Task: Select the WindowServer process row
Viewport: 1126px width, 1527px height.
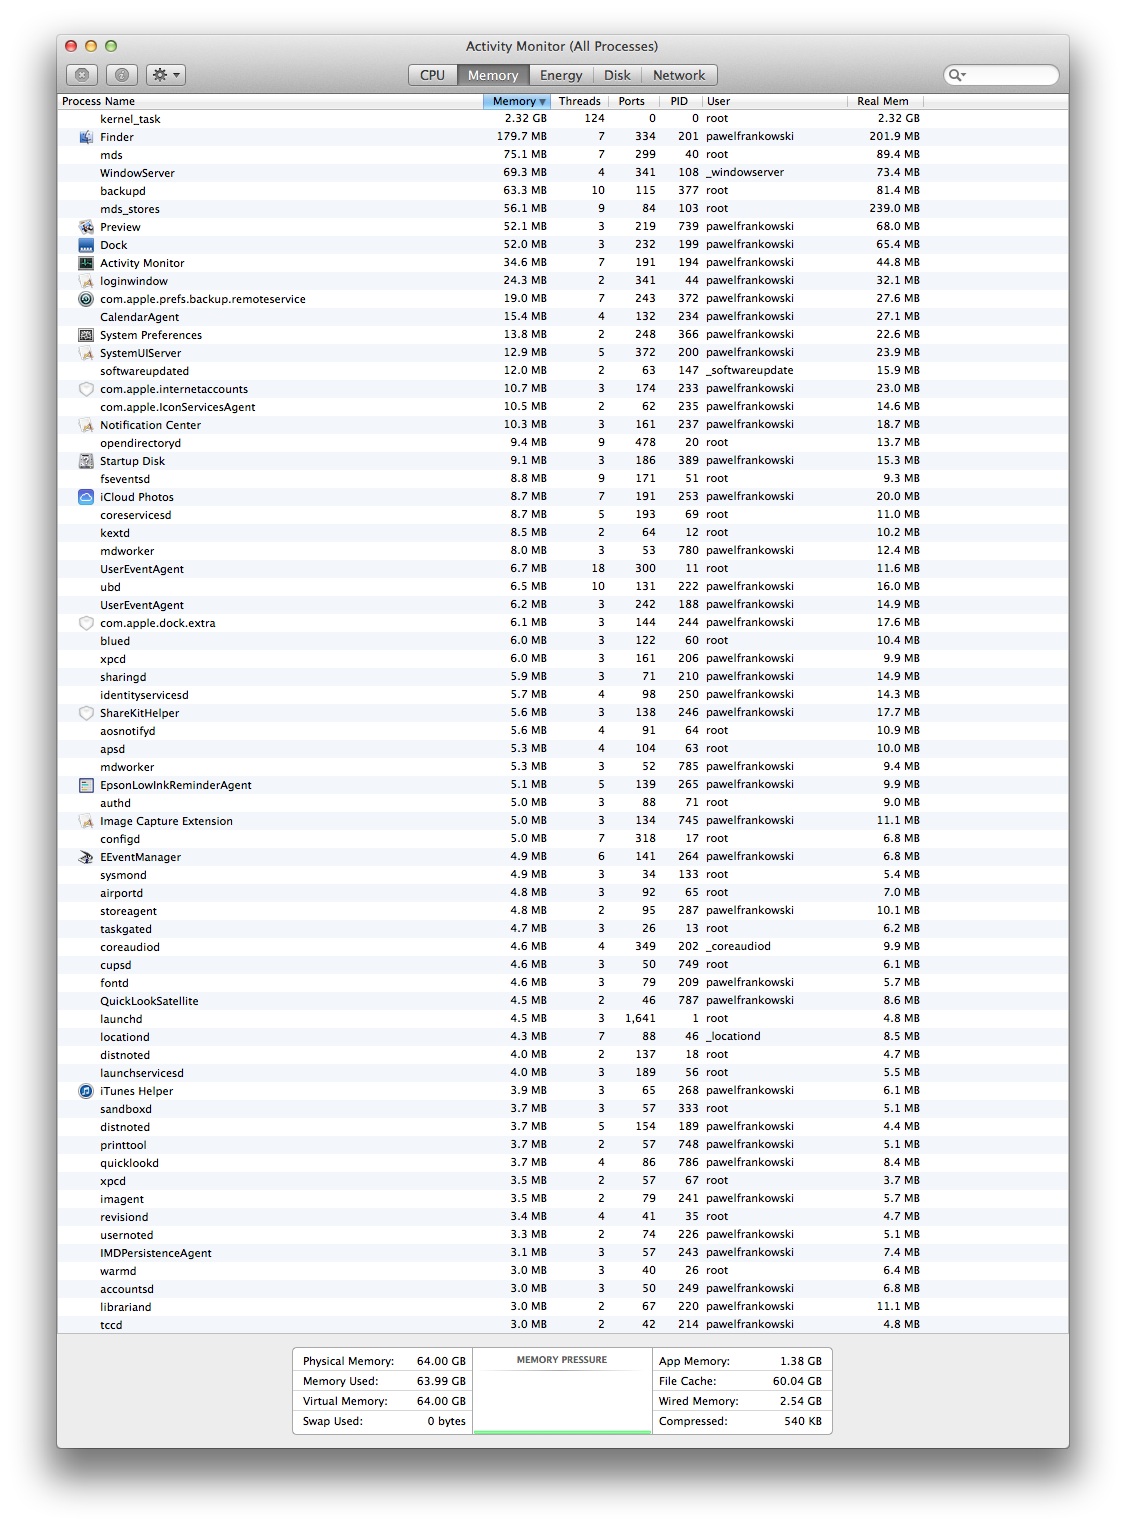Action: pyautogui.click(x=563, y=173)
